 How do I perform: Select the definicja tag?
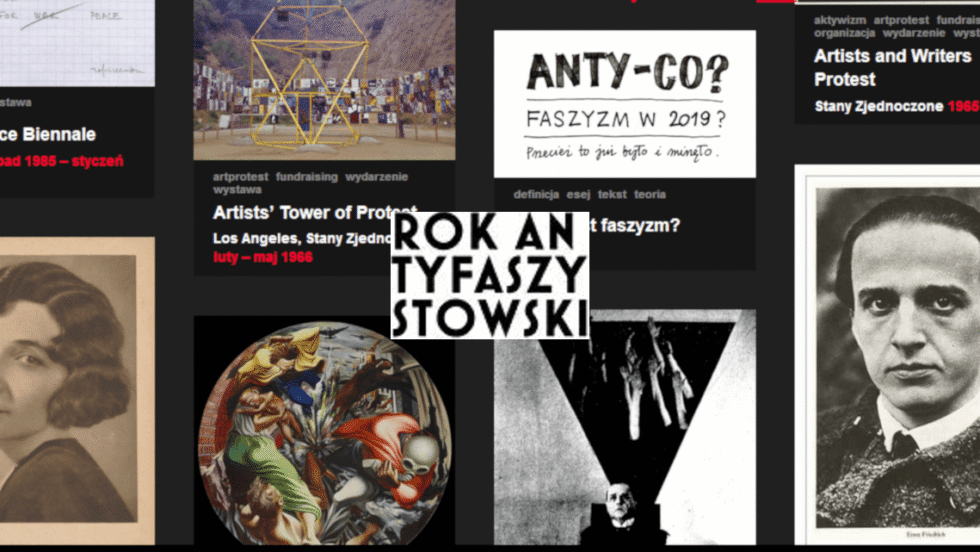(536, 194)
